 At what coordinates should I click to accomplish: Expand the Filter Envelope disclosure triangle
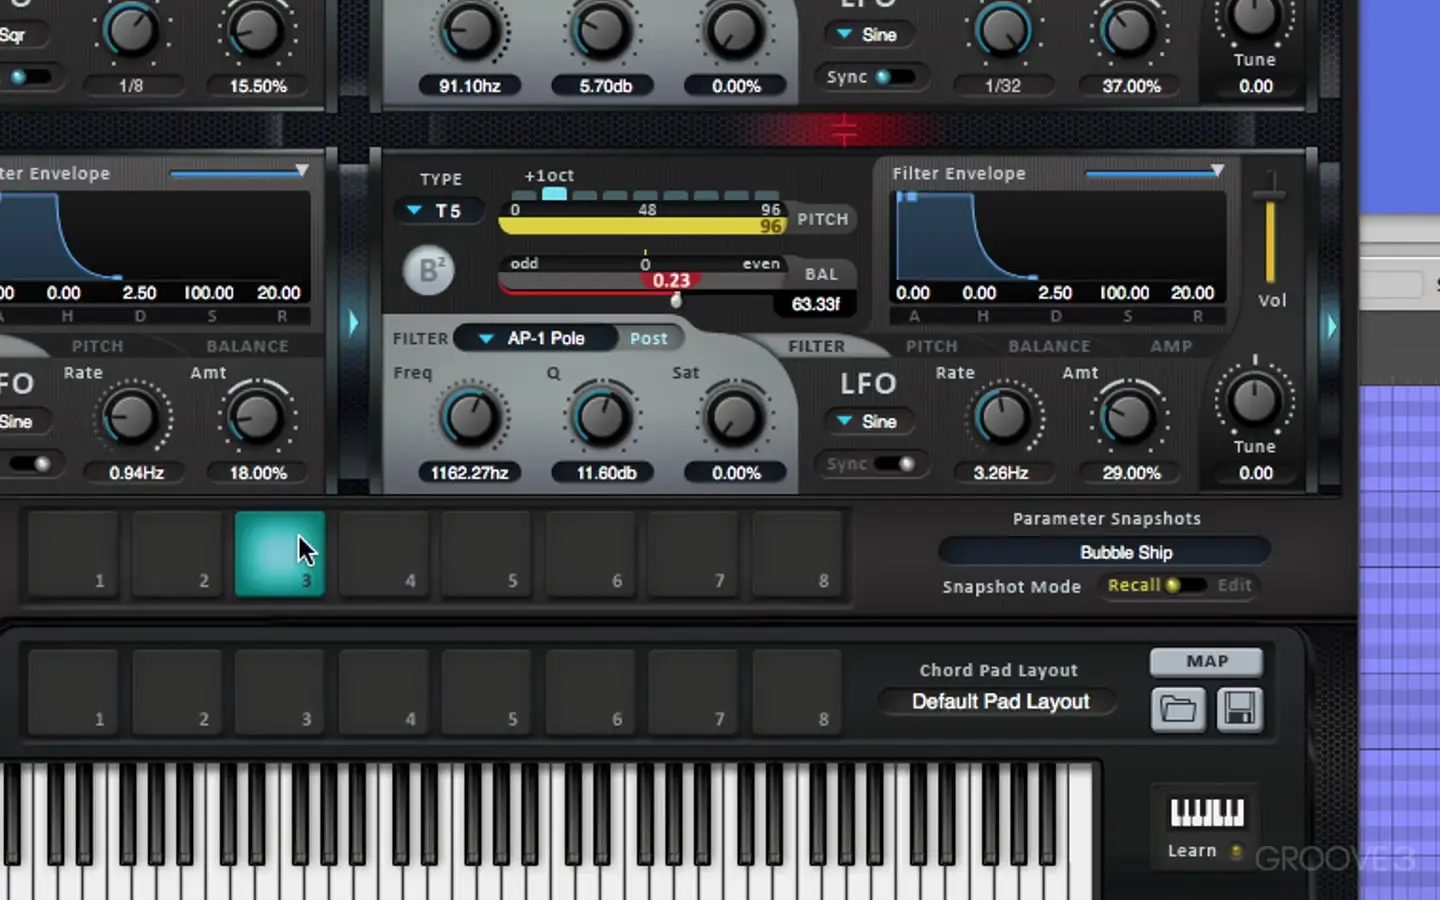tap(1216, 171)
